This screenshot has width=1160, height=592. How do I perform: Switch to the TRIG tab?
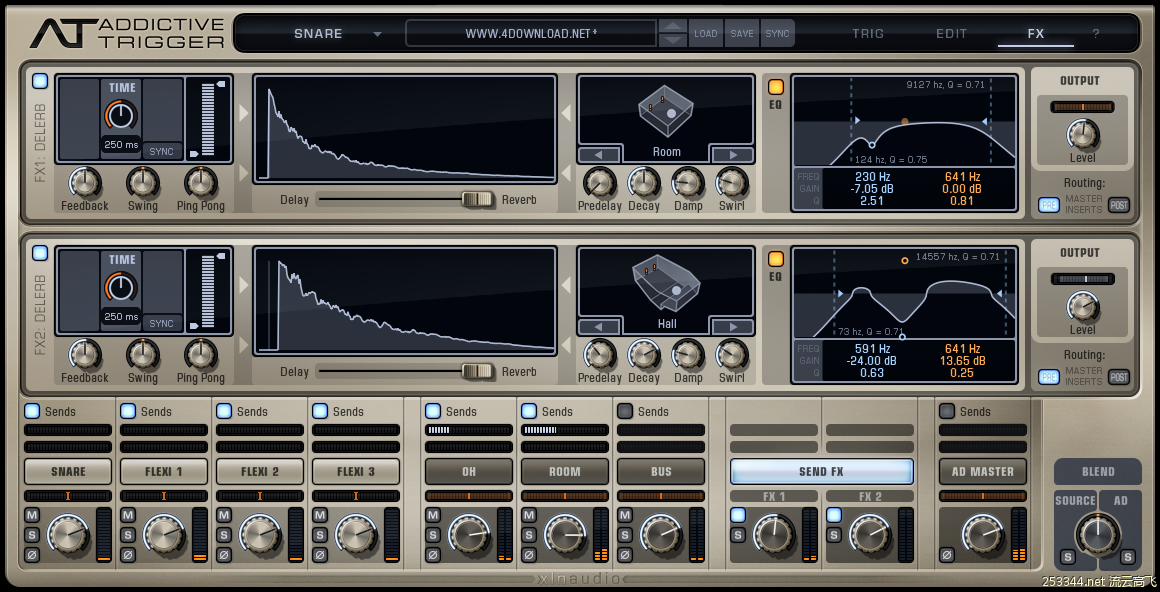tap(868, 33)
